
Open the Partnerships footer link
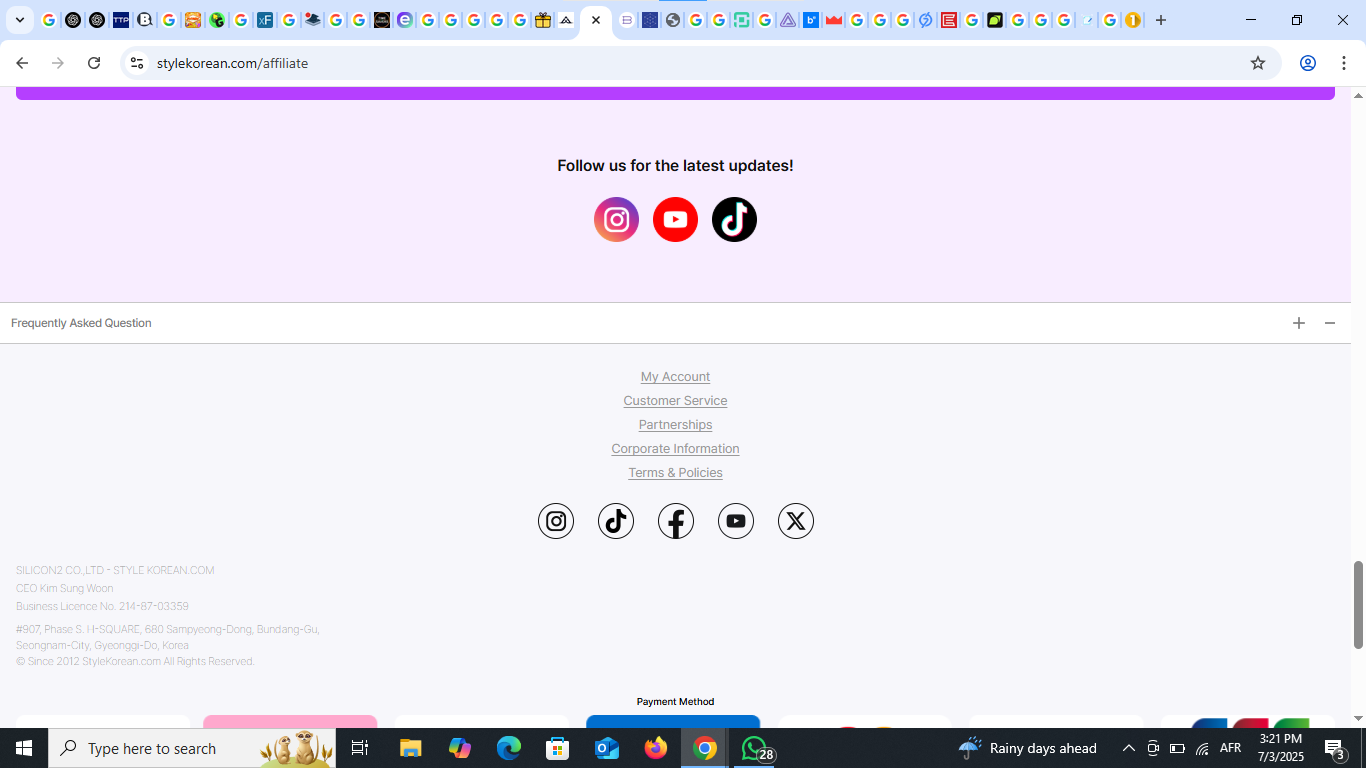click(675, 425)
